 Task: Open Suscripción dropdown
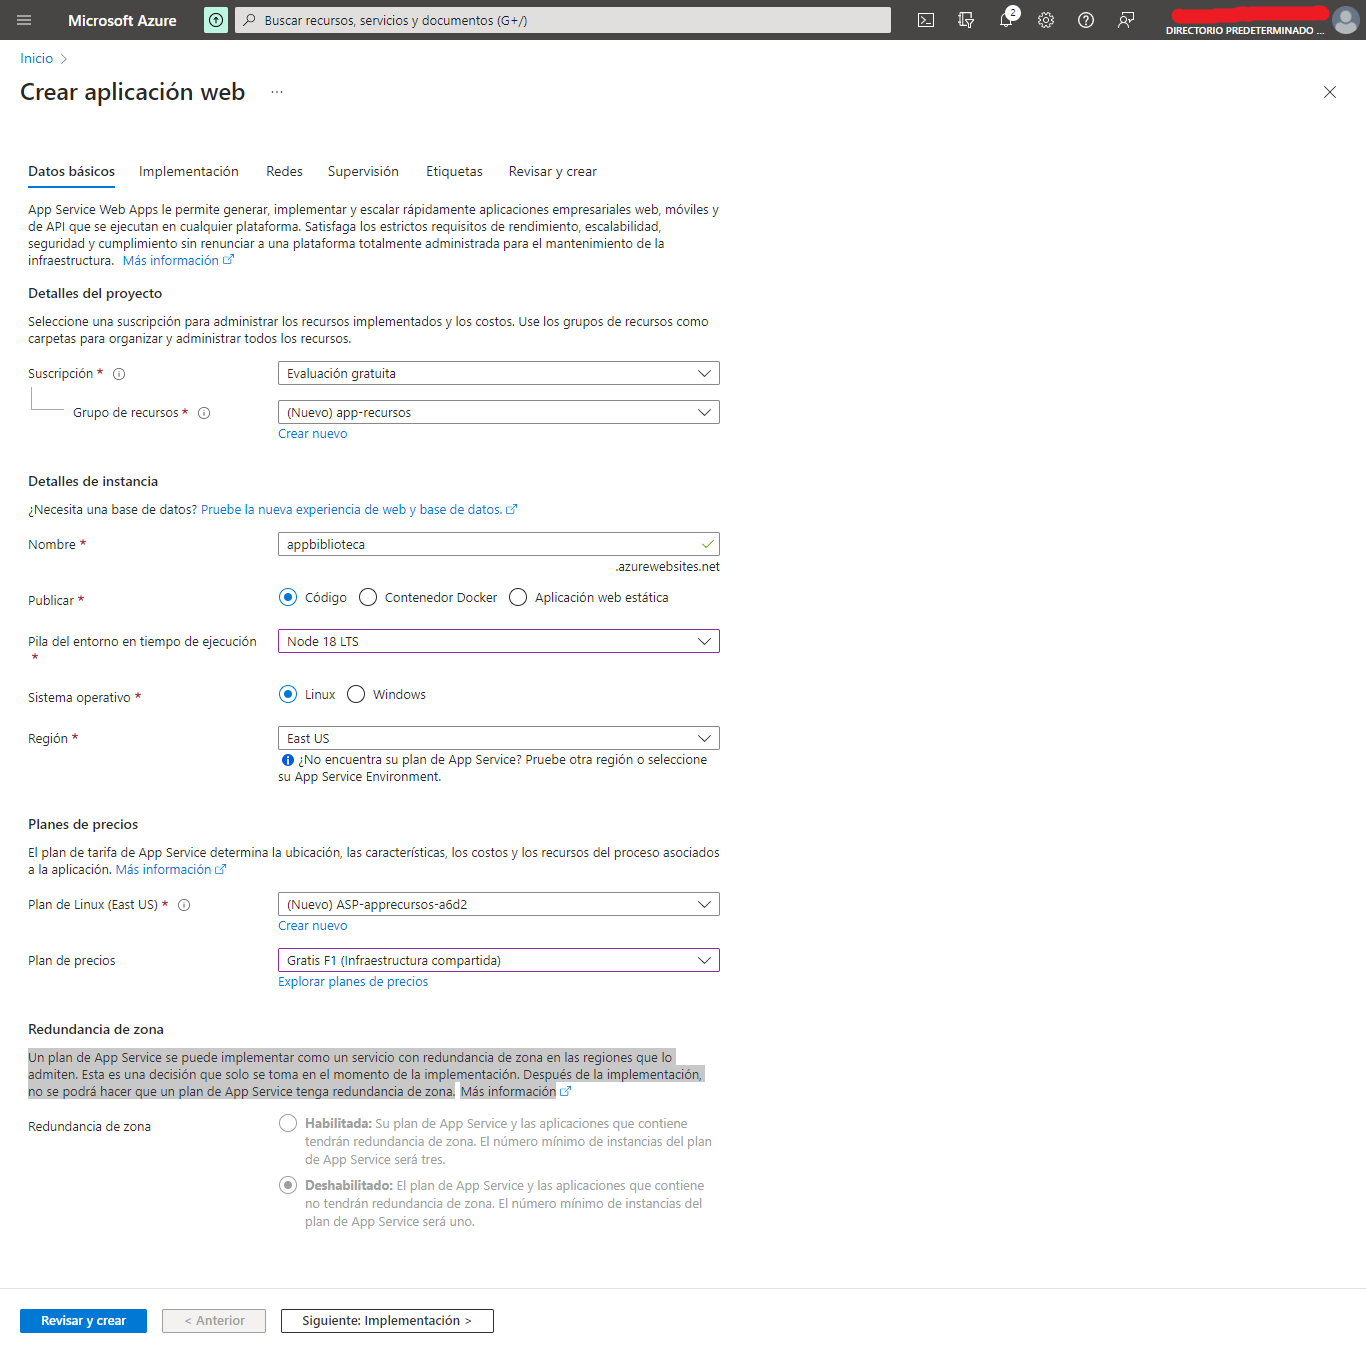pos(499,373)
